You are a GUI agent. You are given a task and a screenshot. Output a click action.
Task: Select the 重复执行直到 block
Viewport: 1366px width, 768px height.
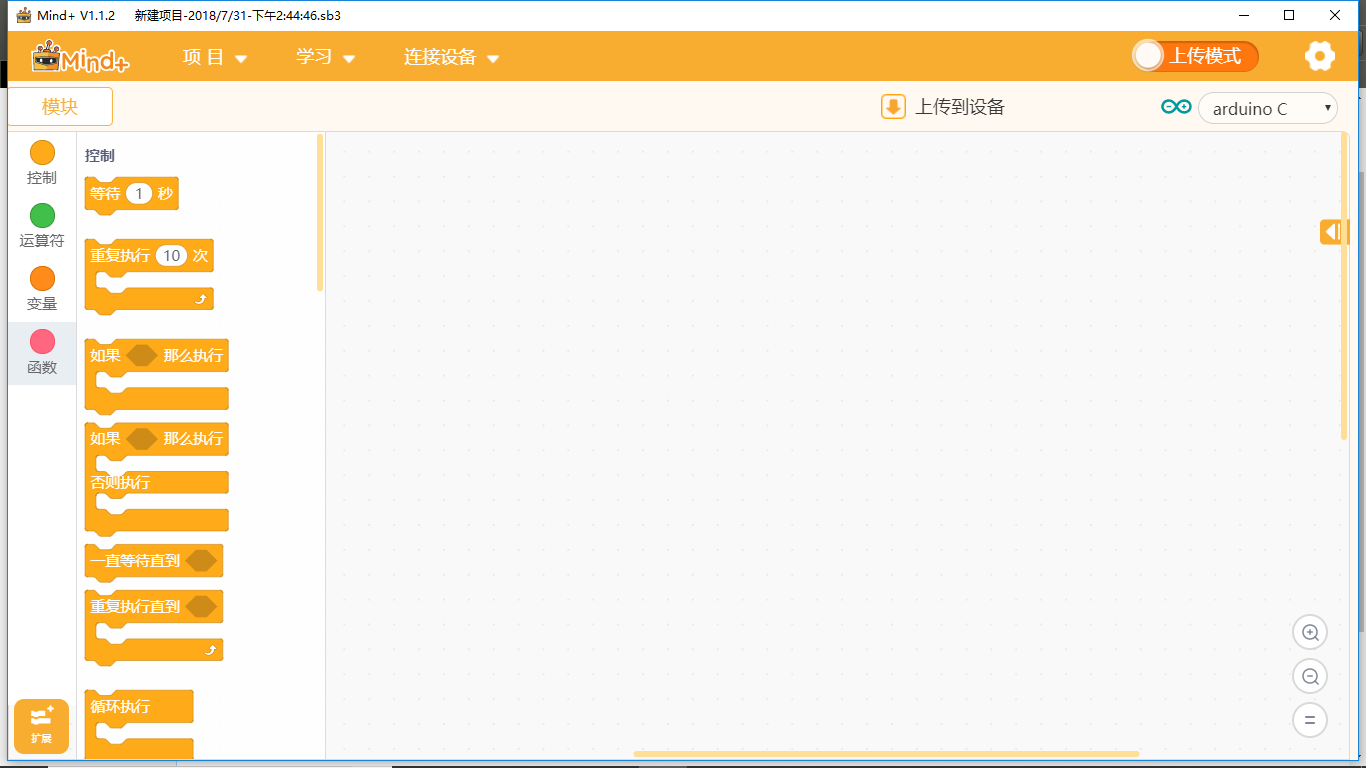(154, 627)
